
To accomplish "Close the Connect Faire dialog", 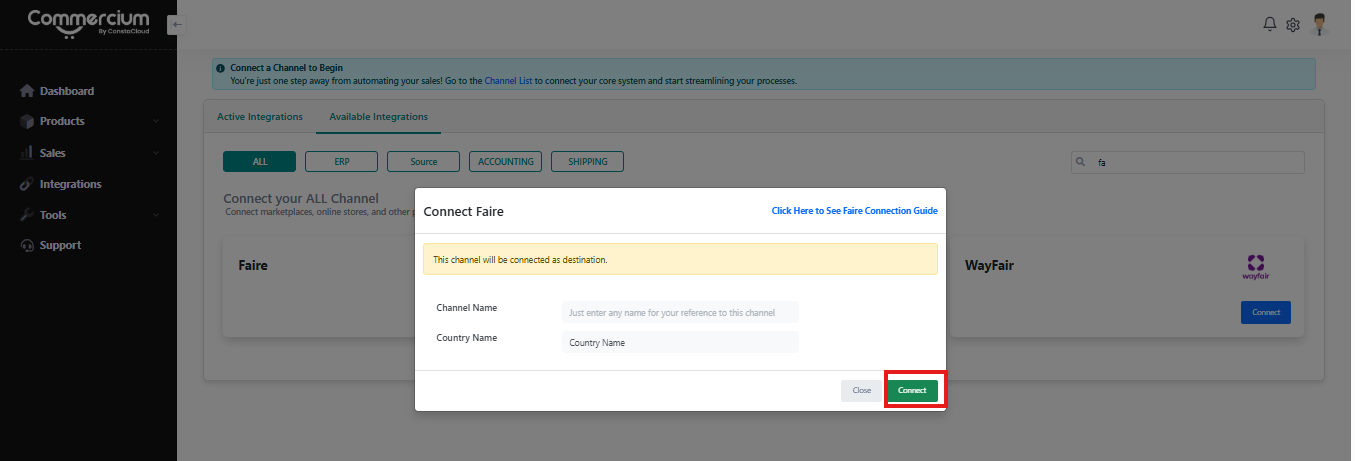I will point(861,390).
